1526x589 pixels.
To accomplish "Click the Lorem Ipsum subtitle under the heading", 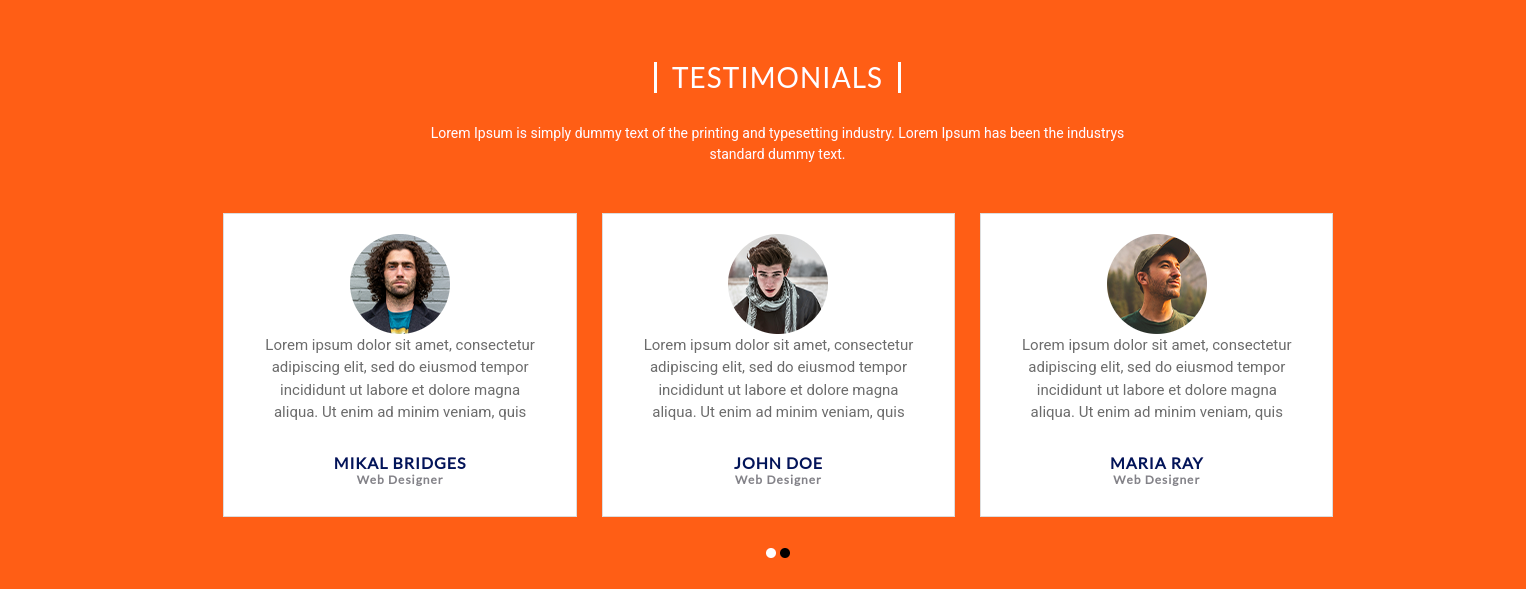I will 777,143.
